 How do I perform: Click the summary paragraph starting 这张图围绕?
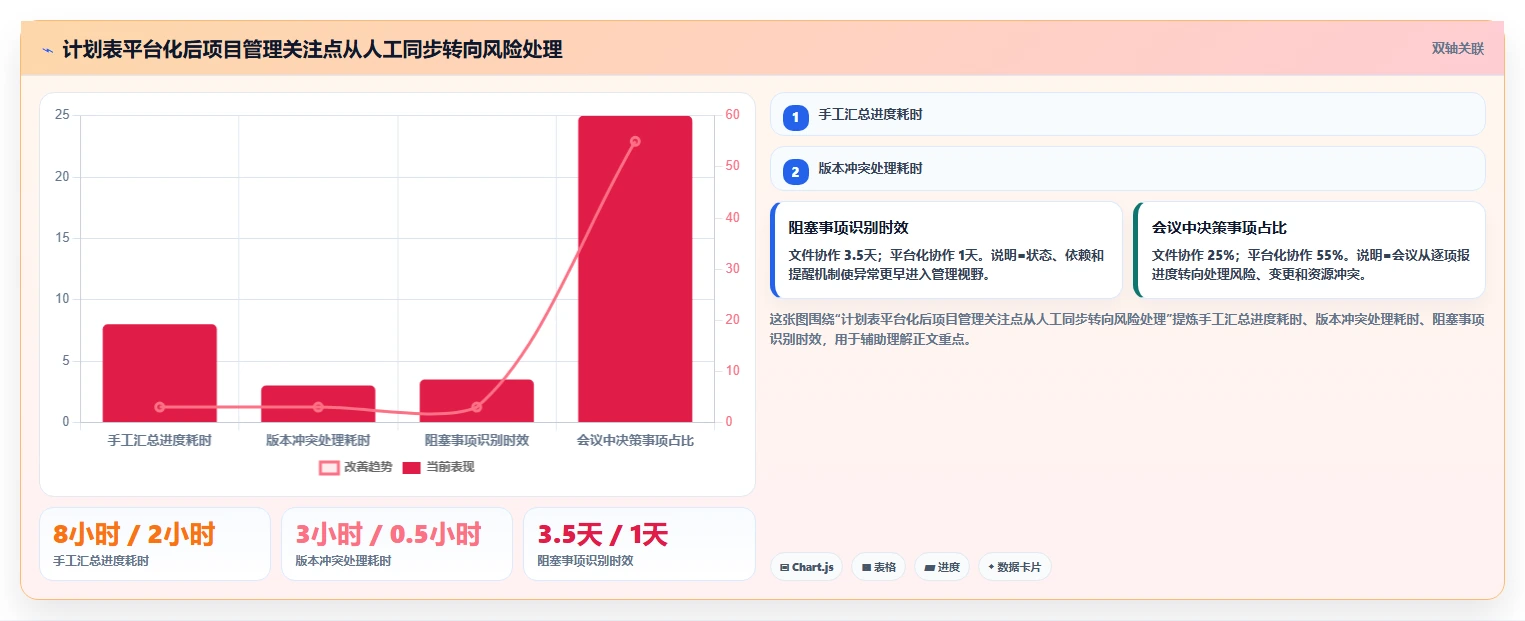(1127, 329)
